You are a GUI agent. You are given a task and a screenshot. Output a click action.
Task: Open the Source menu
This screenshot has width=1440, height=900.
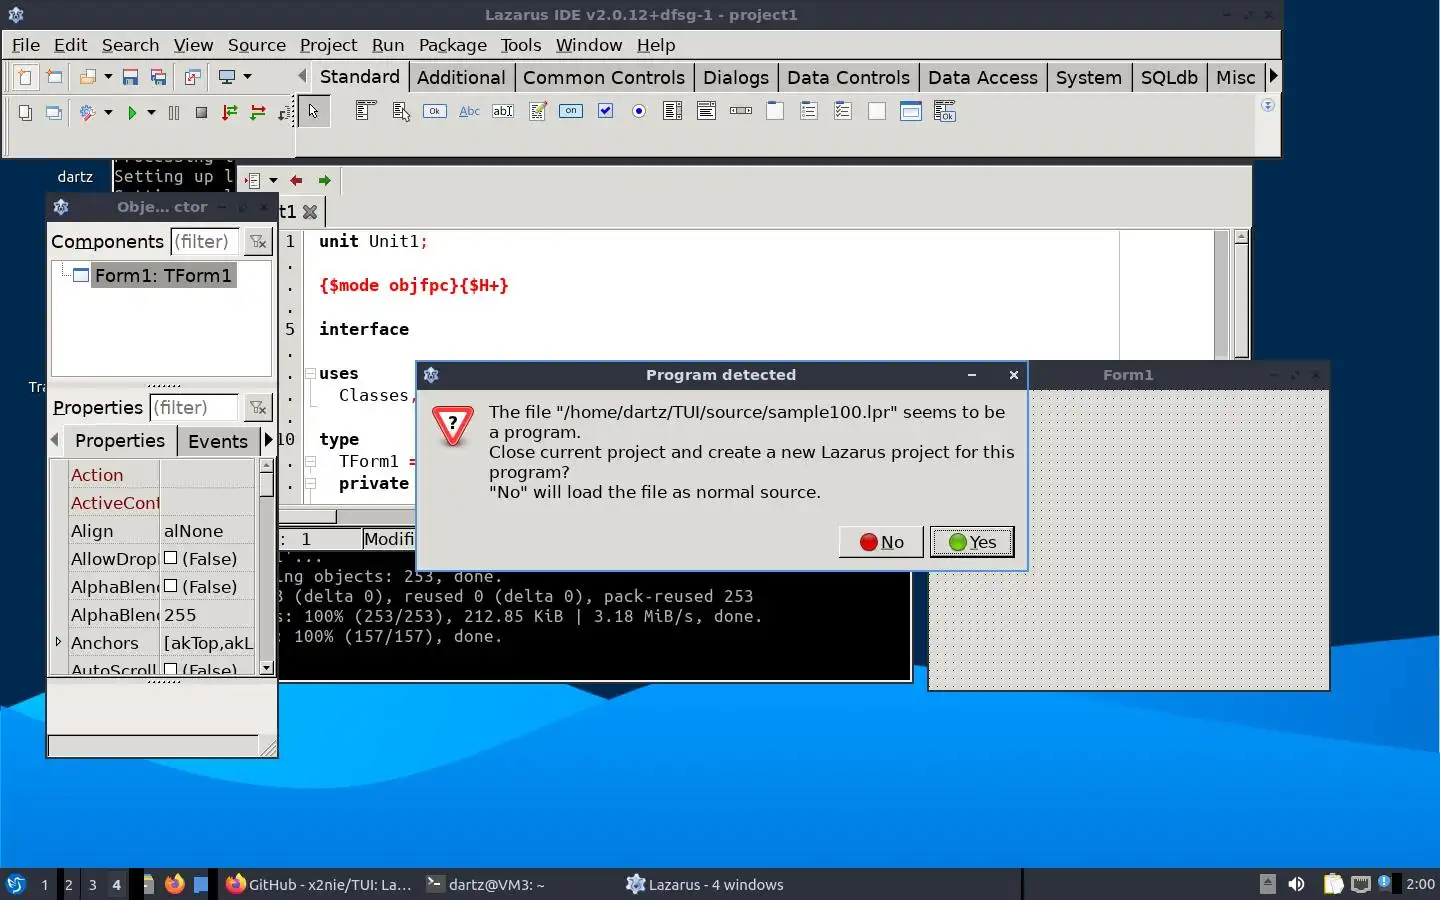[x=257, y=45]
